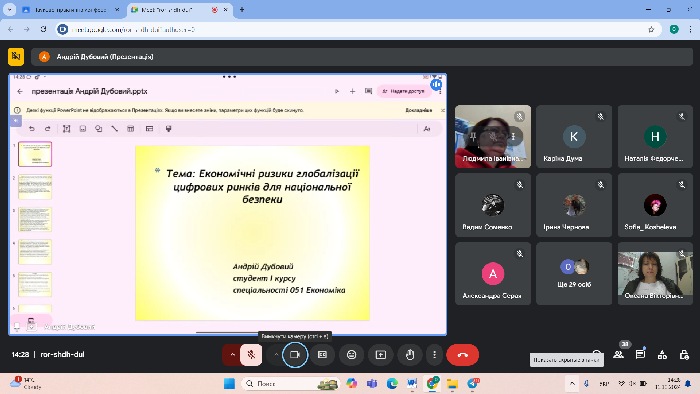Expand audio settings arrow beside microphone

tap(232, 355)
